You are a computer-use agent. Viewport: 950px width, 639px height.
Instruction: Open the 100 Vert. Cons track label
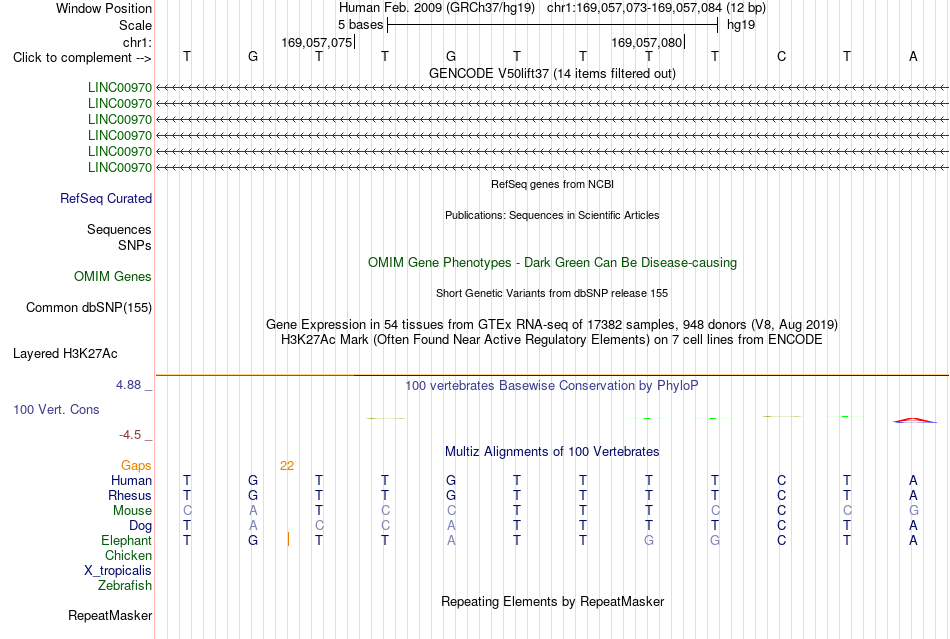pos(56,409)
